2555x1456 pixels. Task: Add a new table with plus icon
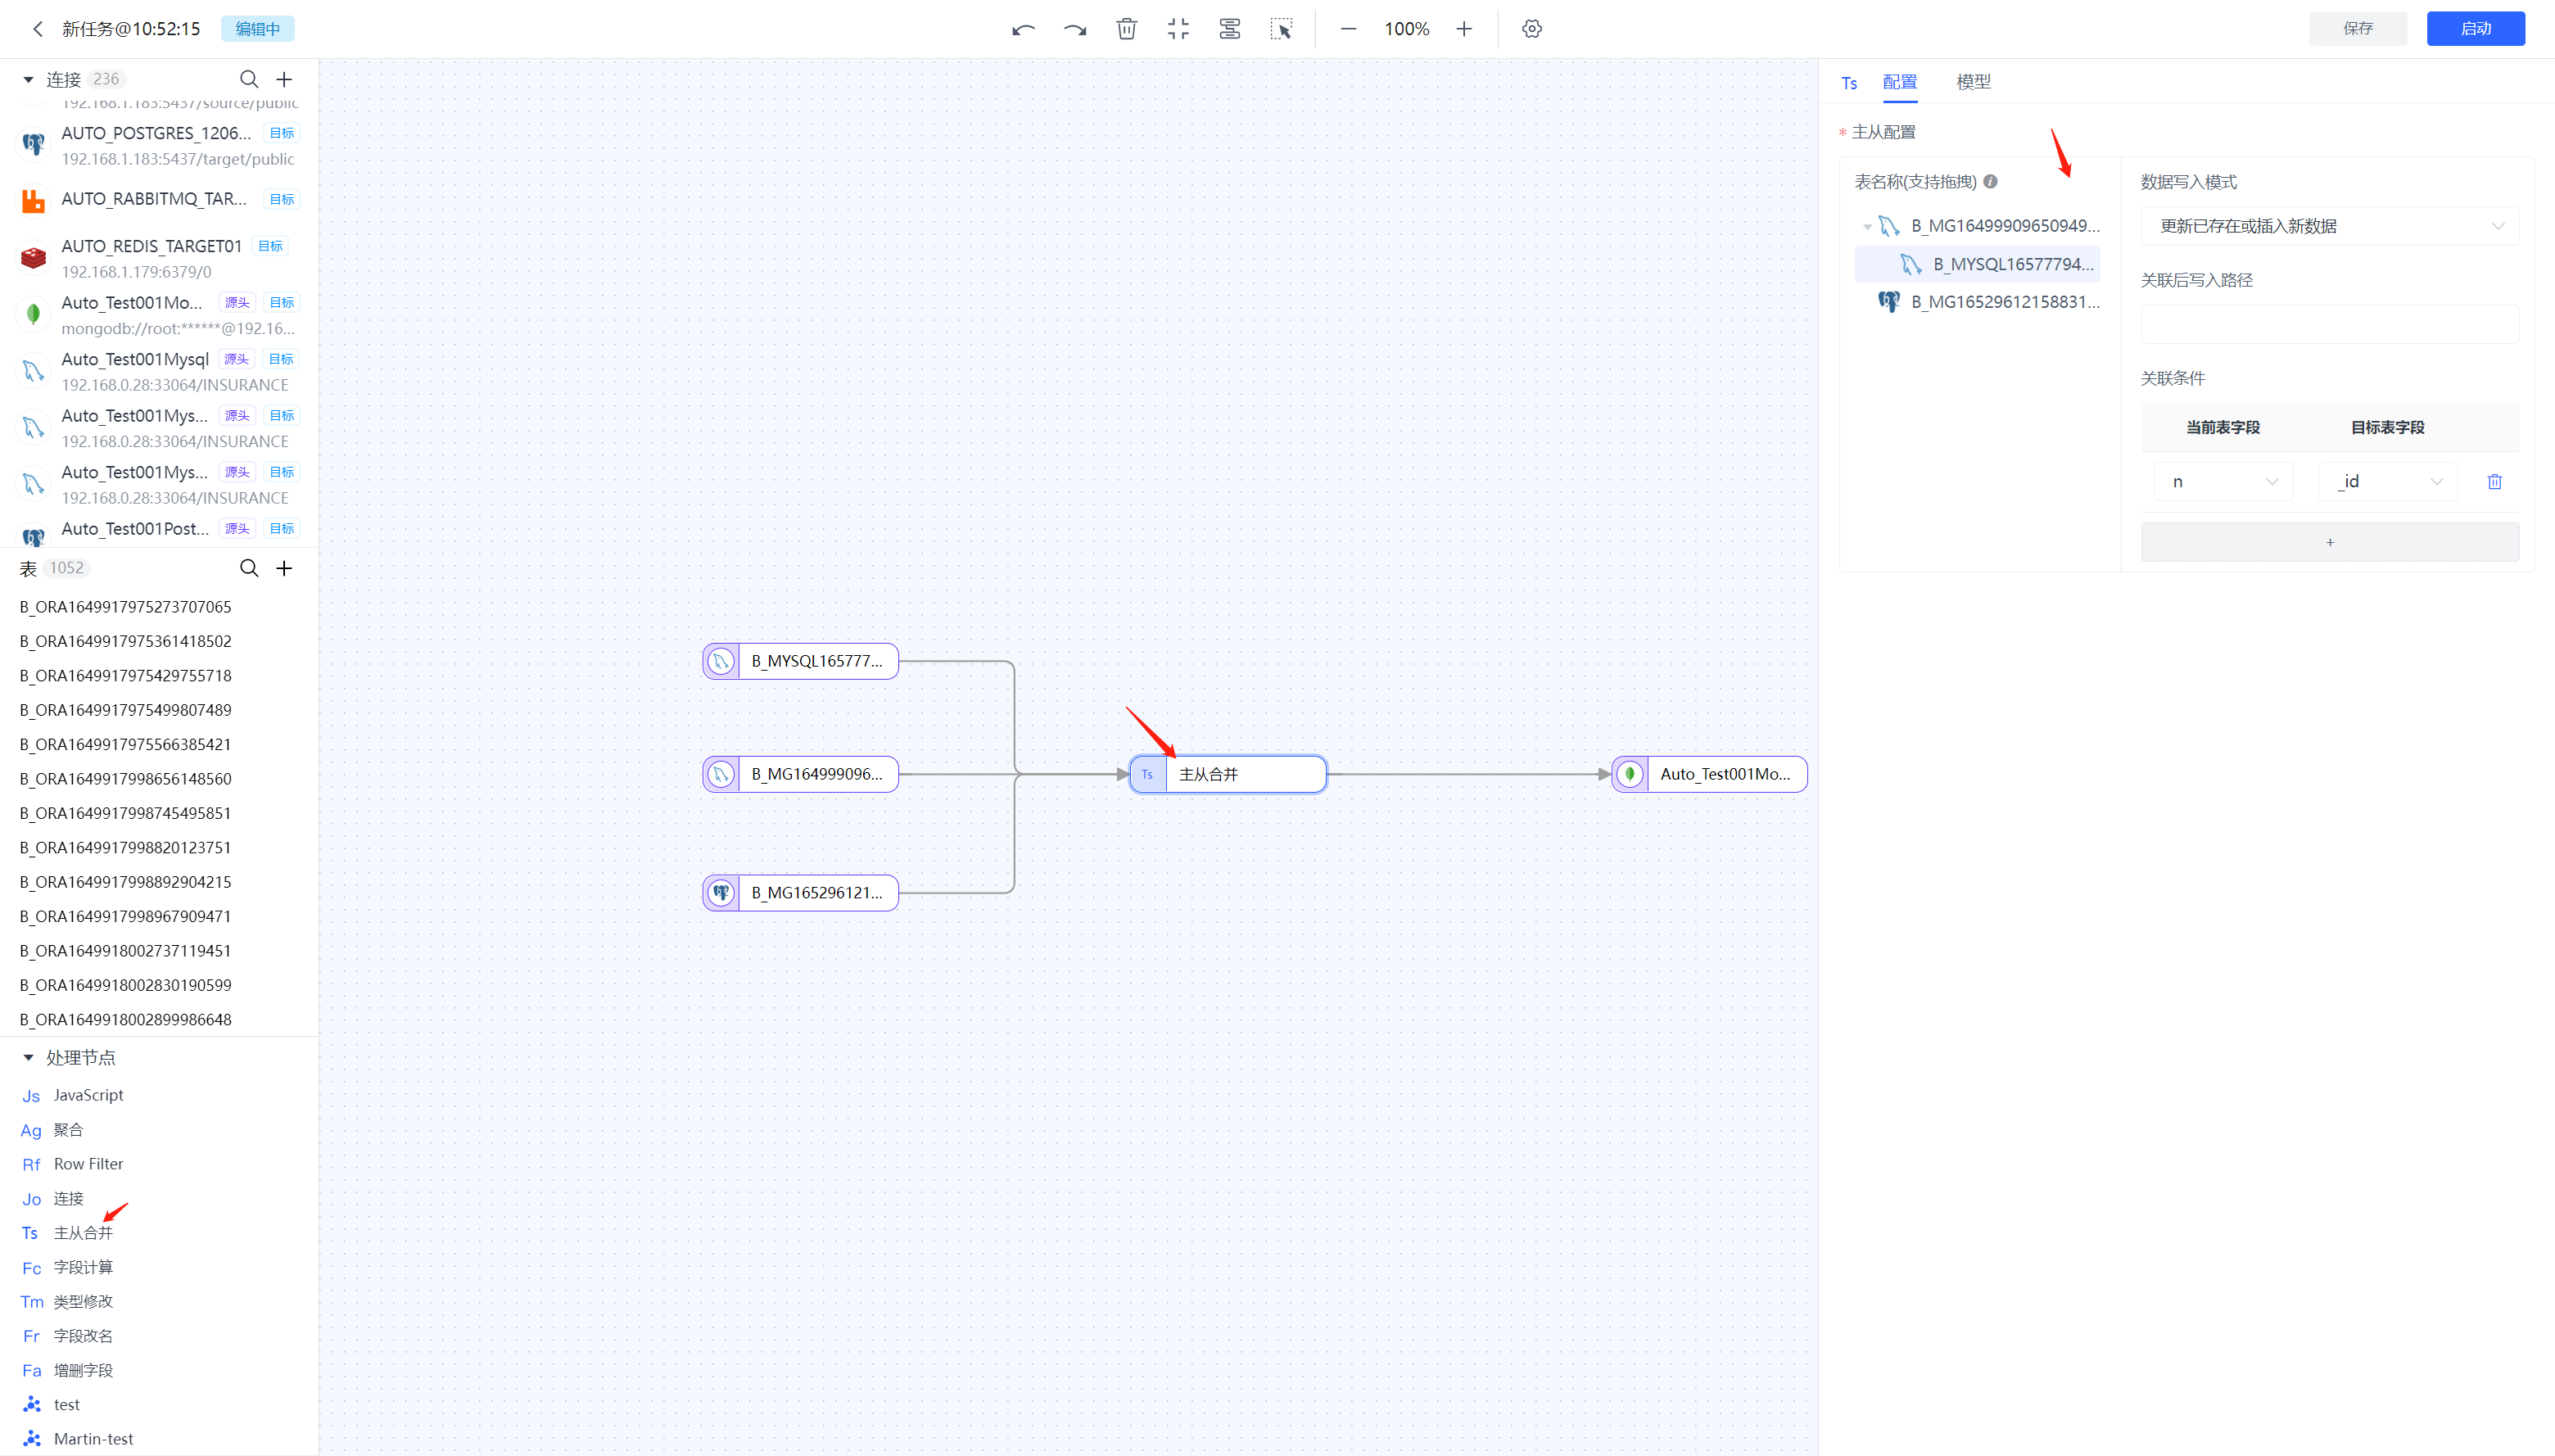[284, 568]
